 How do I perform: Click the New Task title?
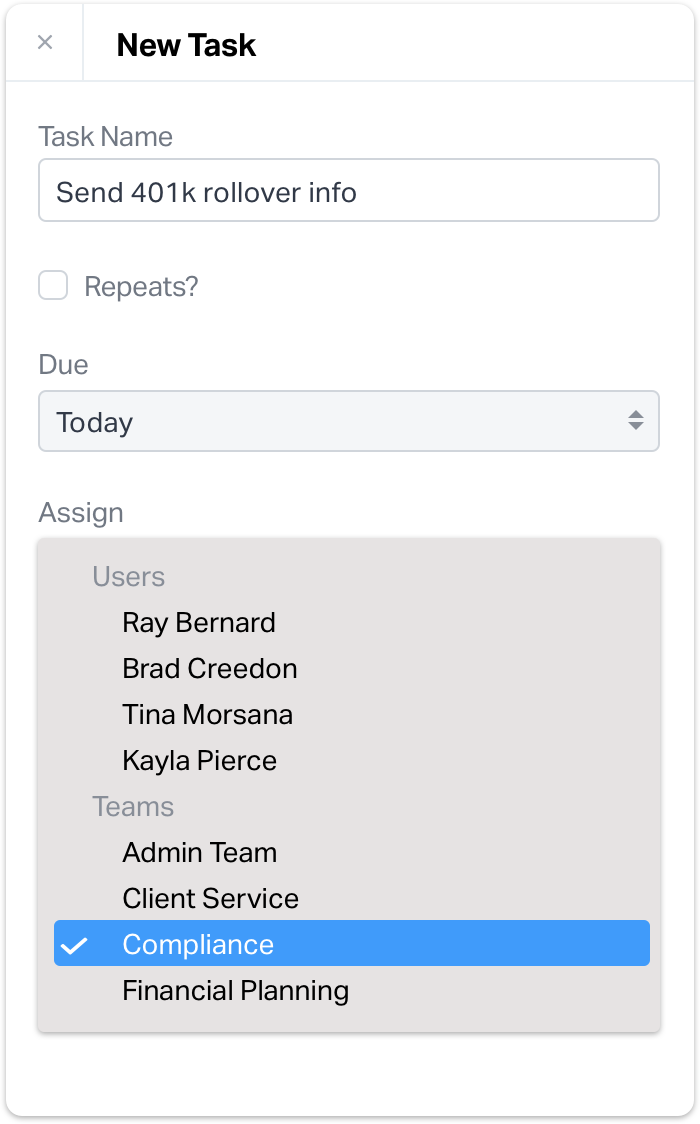click(187, 45)
